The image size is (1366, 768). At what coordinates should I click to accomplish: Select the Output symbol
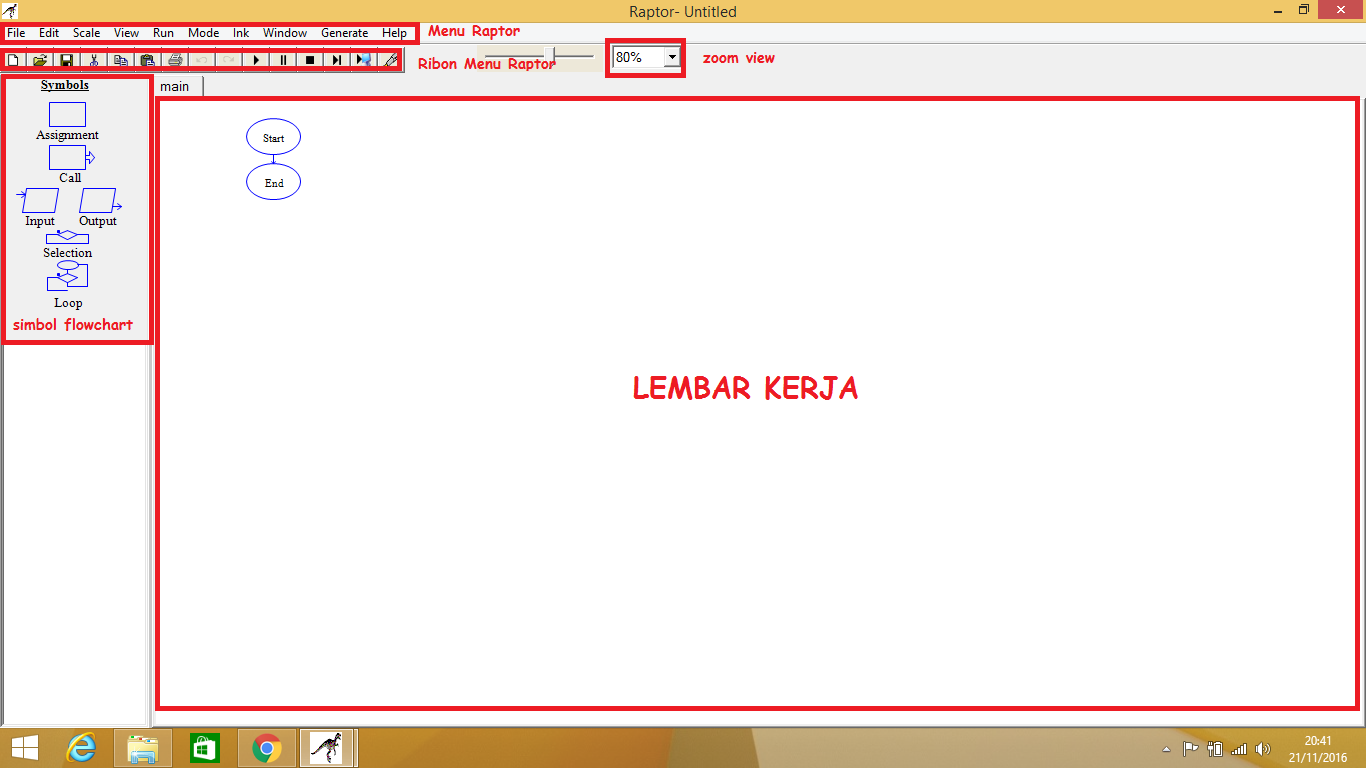click(98, 200)
